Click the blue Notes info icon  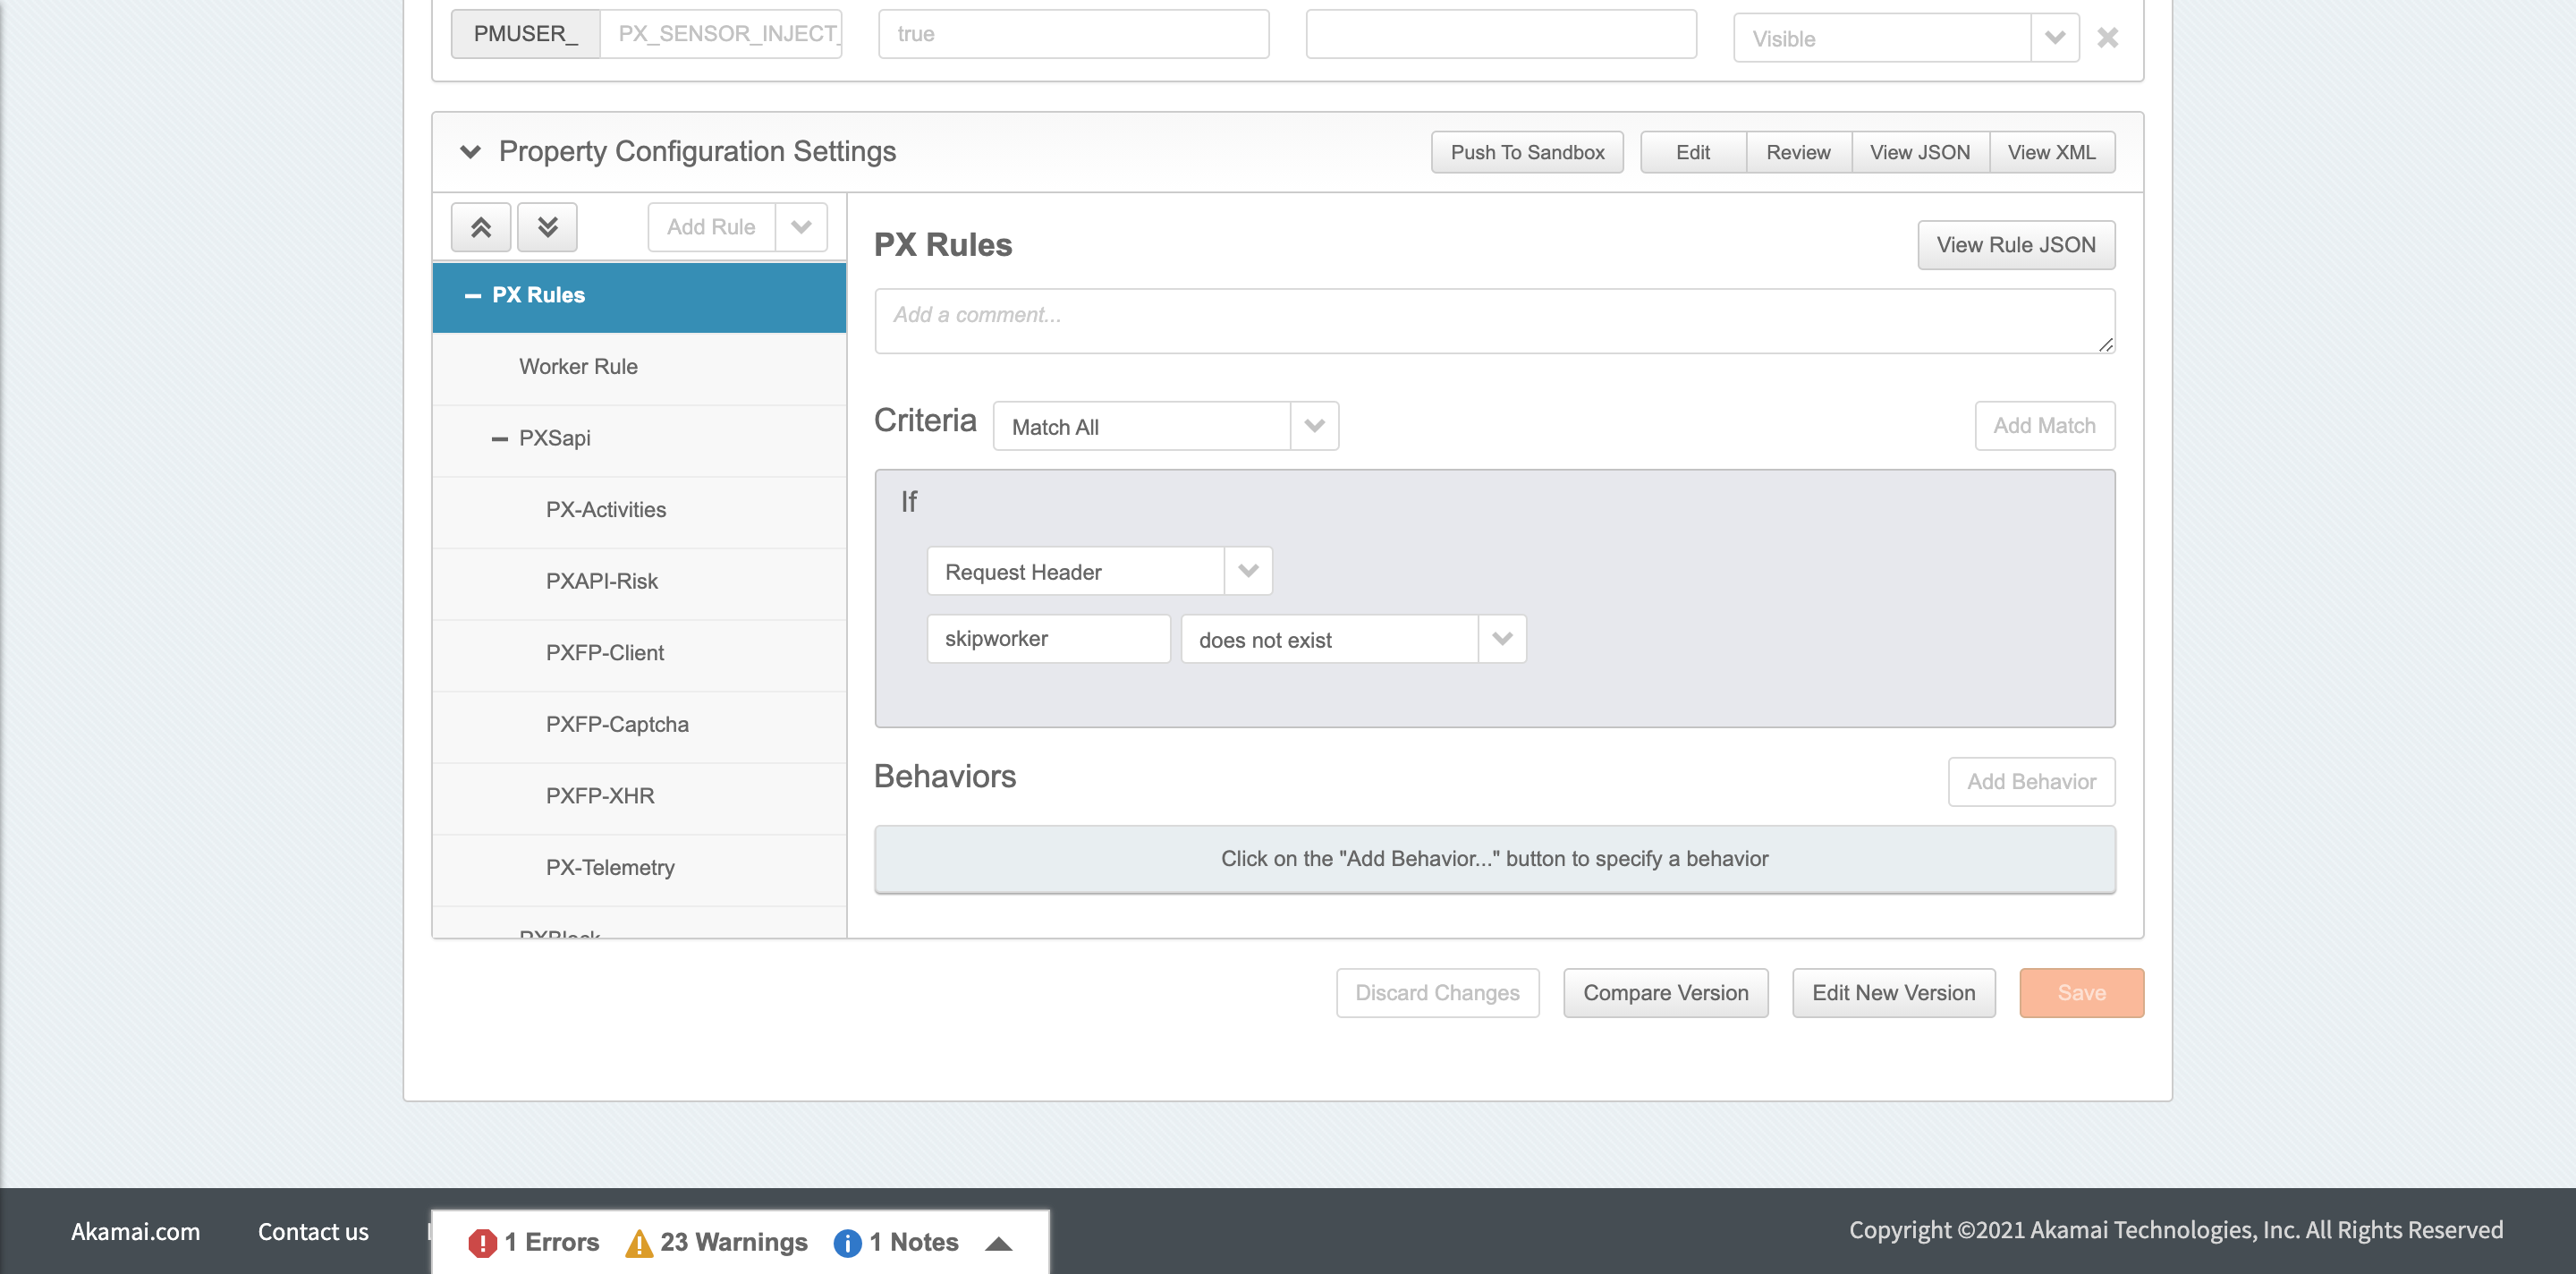[847, 1242]
